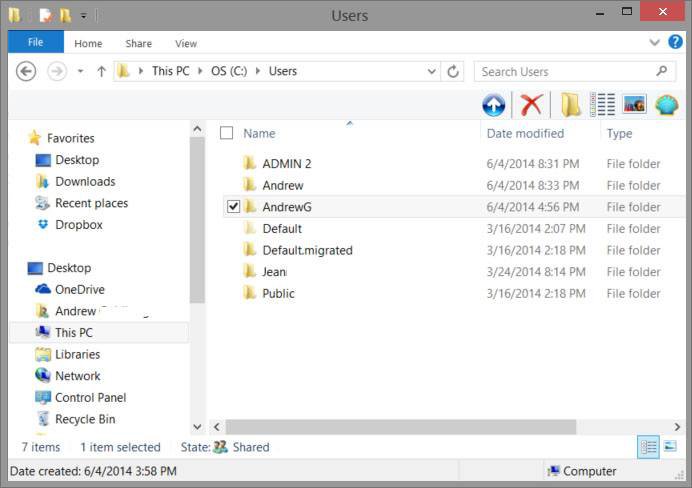Click the Classic Shell seashell icon
692x488 pixels.
pyautogui.click(x=667, y=105)
